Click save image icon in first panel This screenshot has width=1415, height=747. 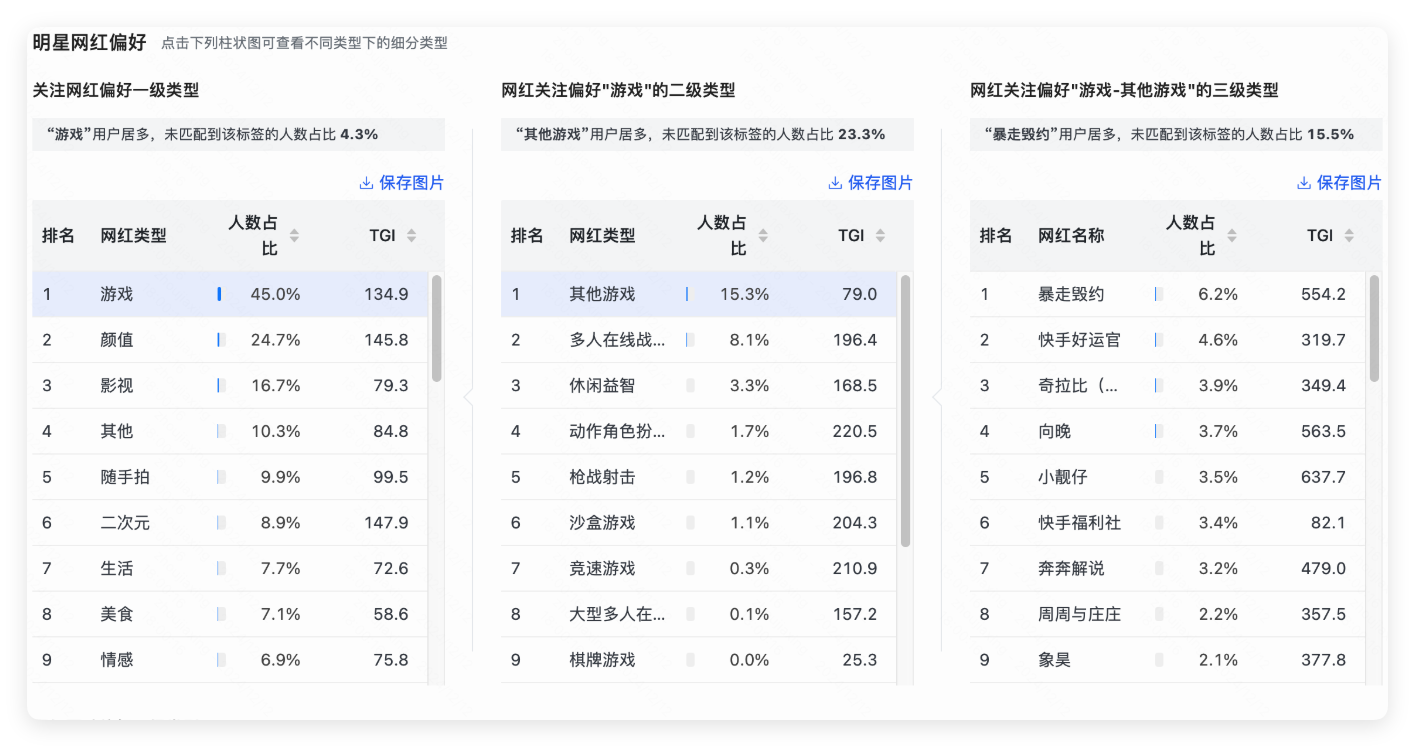click(x=366, y=183)
